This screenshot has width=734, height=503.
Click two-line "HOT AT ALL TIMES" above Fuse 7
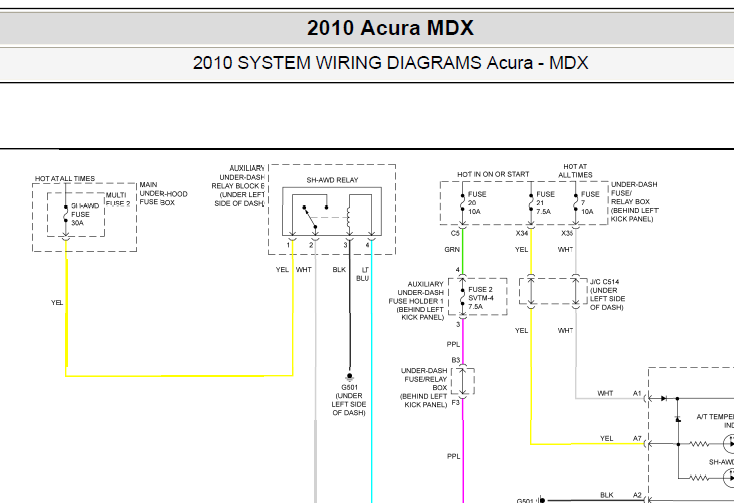[x=575, y=171]
